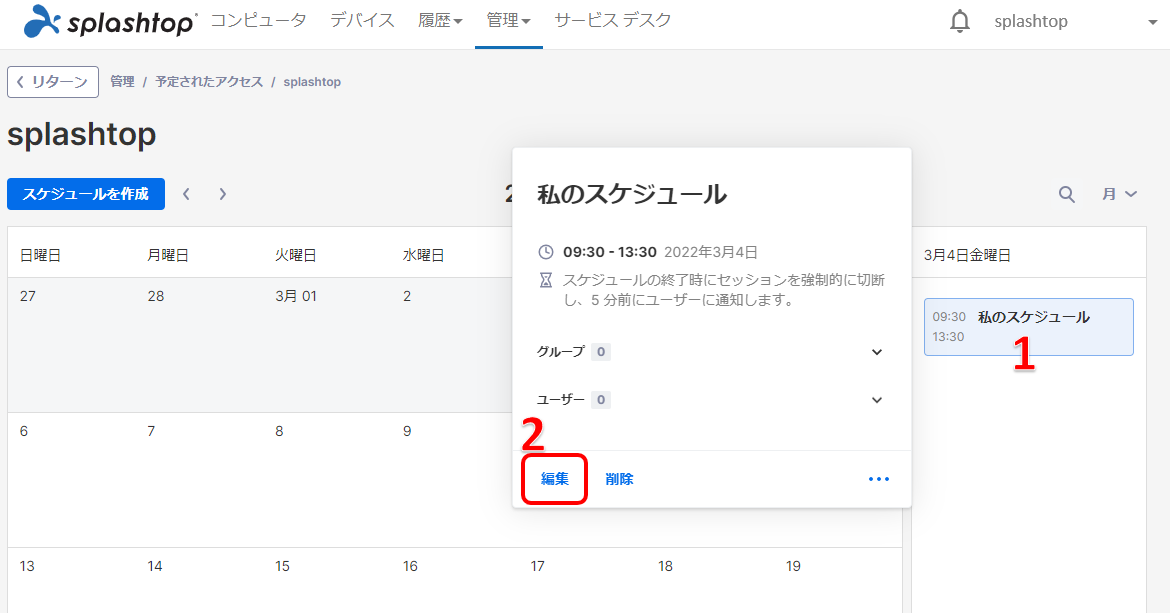Click the 日曜日 column header
The image size is (1170, 613).
coord(40,255)
